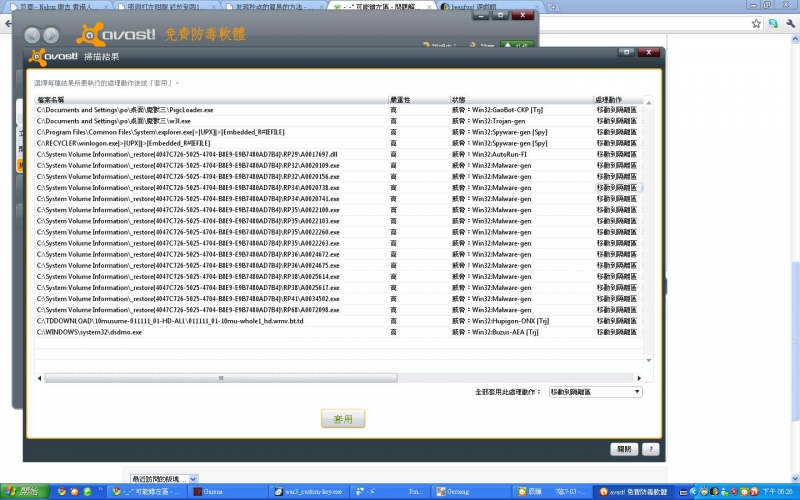The width and height of the screenshot is (800, 500).
Task: Switch to the second Chrome tab
Action: click(165, 7)
